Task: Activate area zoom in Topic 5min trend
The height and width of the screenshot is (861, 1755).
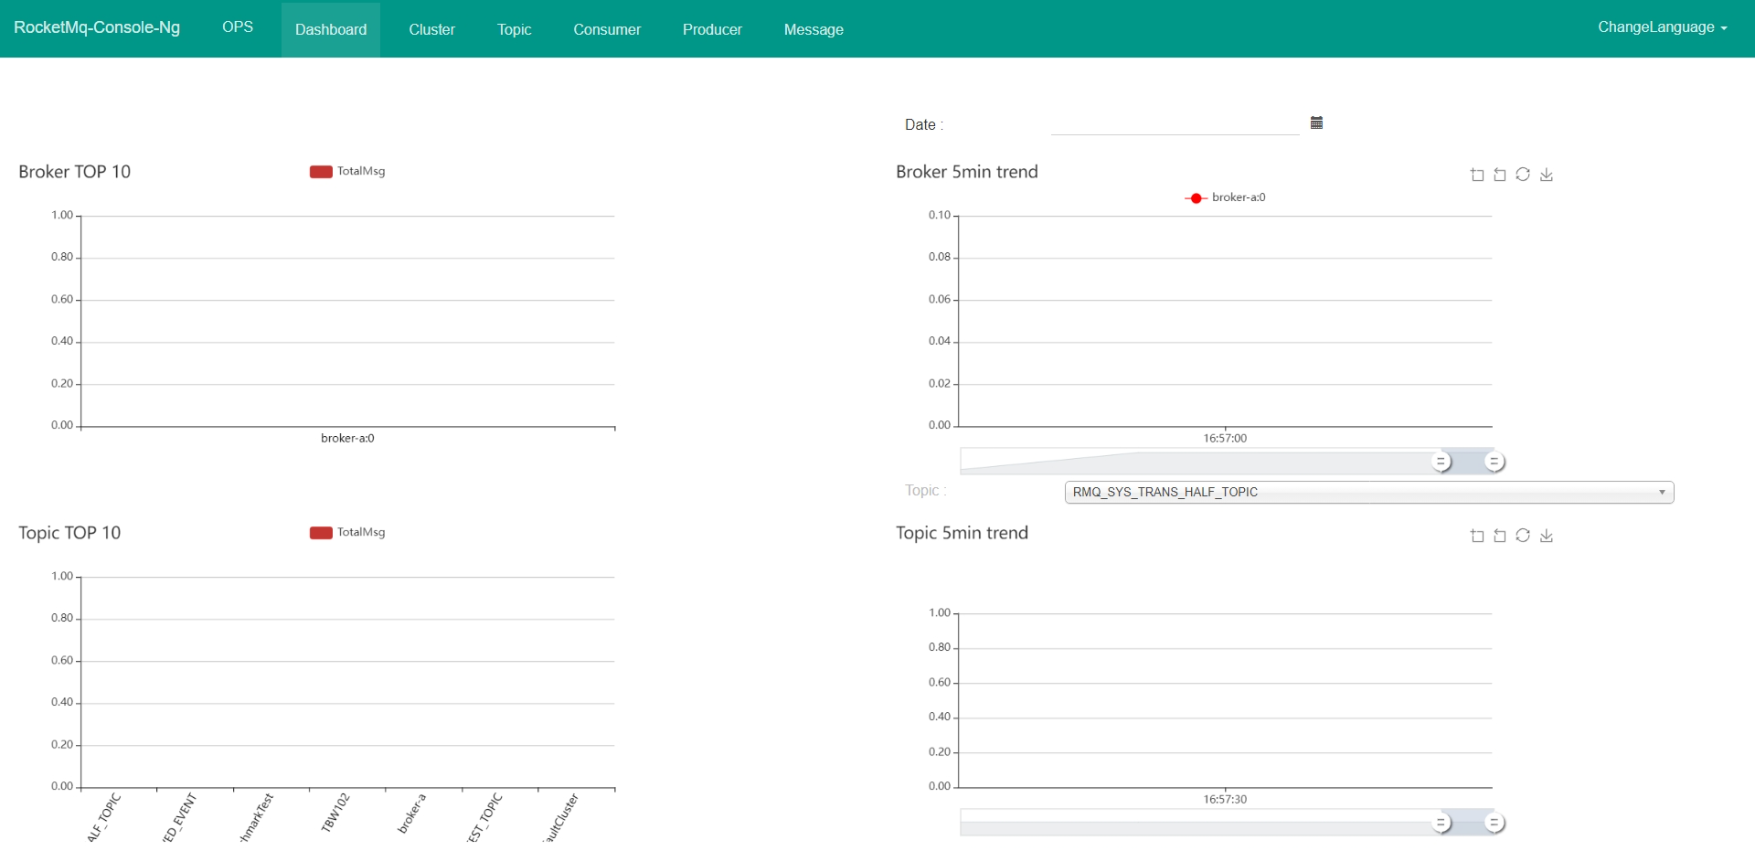Action: click(1477, 536)
